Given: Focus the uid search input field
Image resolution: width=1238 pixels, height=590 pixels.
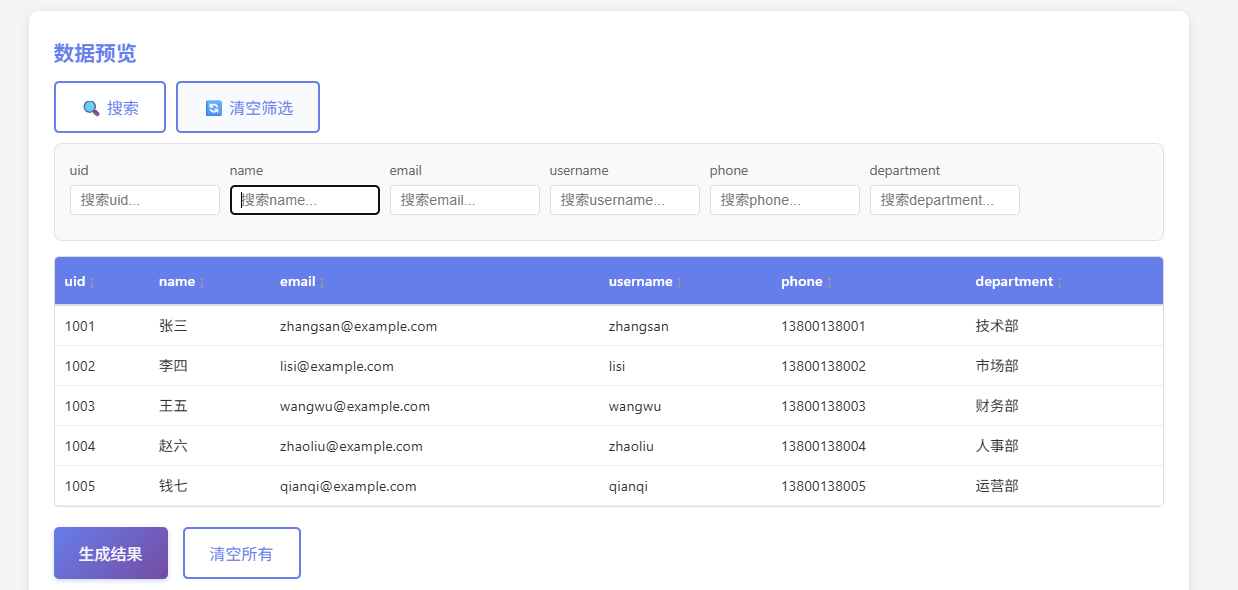Looking at the screenshot, I should point(145,200).
